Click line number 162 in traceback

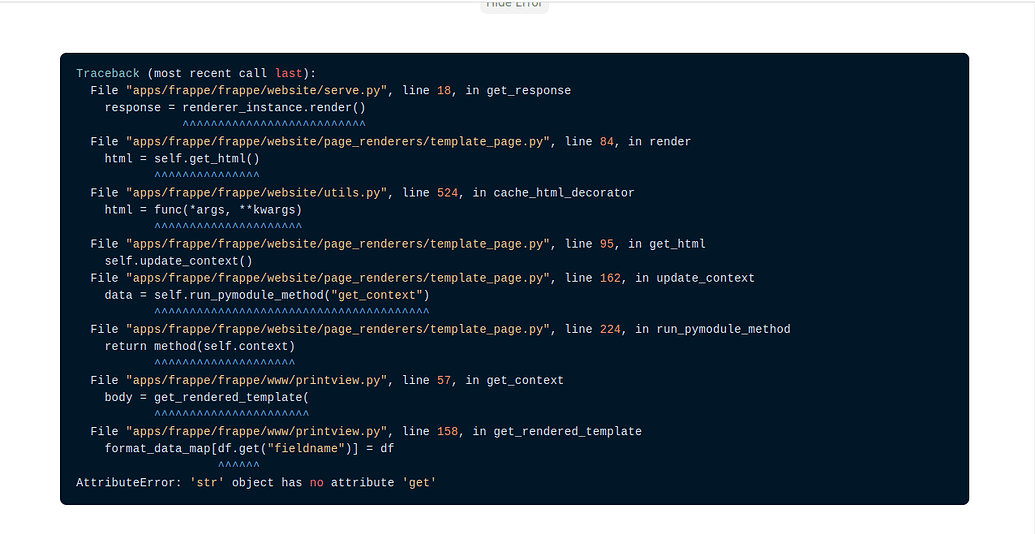point(610,278)
